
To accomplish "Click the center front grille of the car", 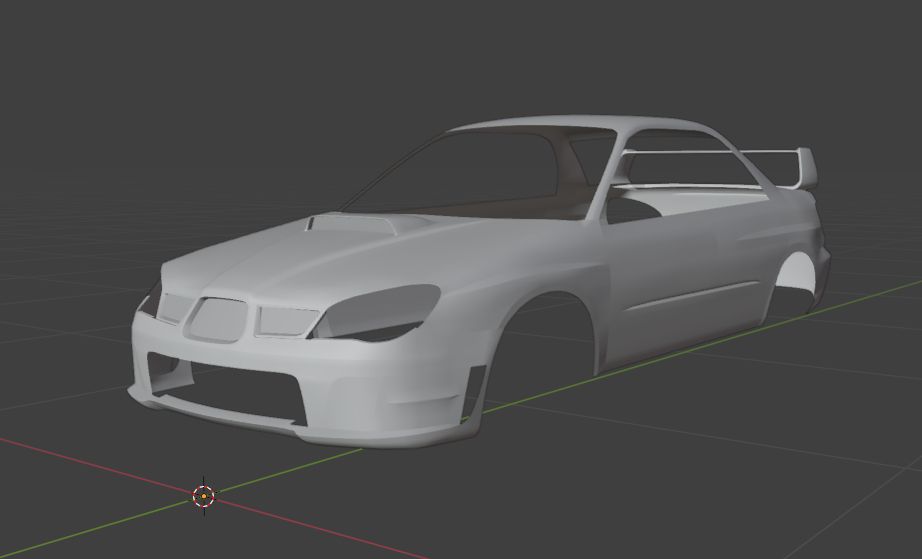I will [x=218, y=320].
